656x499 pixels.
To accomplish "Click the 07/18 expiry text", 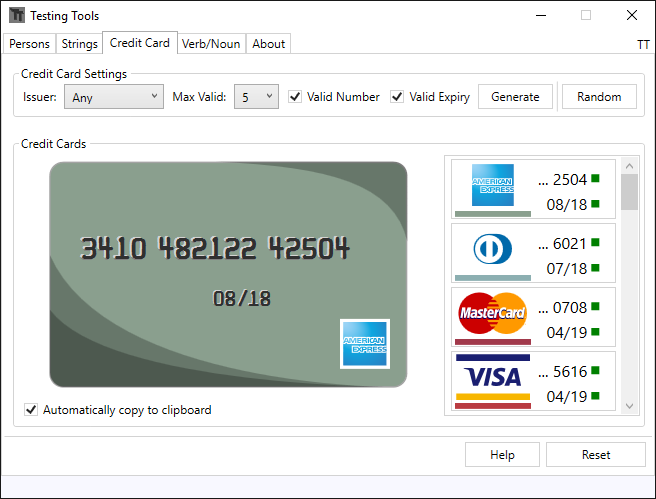I will coord(567,269).
